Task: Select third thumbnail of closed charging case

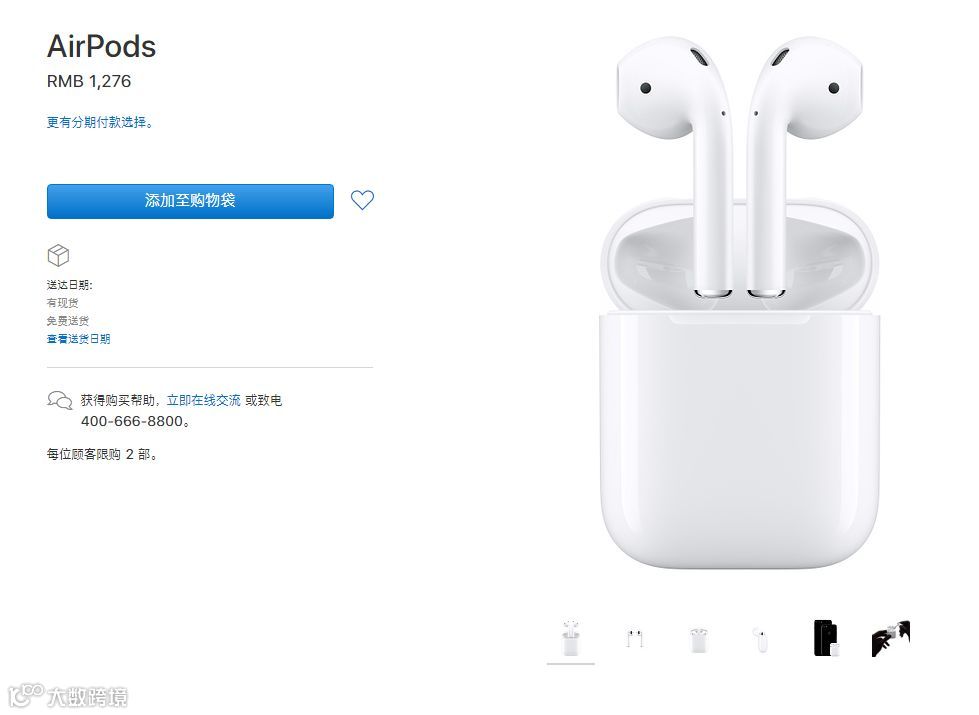Action: tap(699, 640)
